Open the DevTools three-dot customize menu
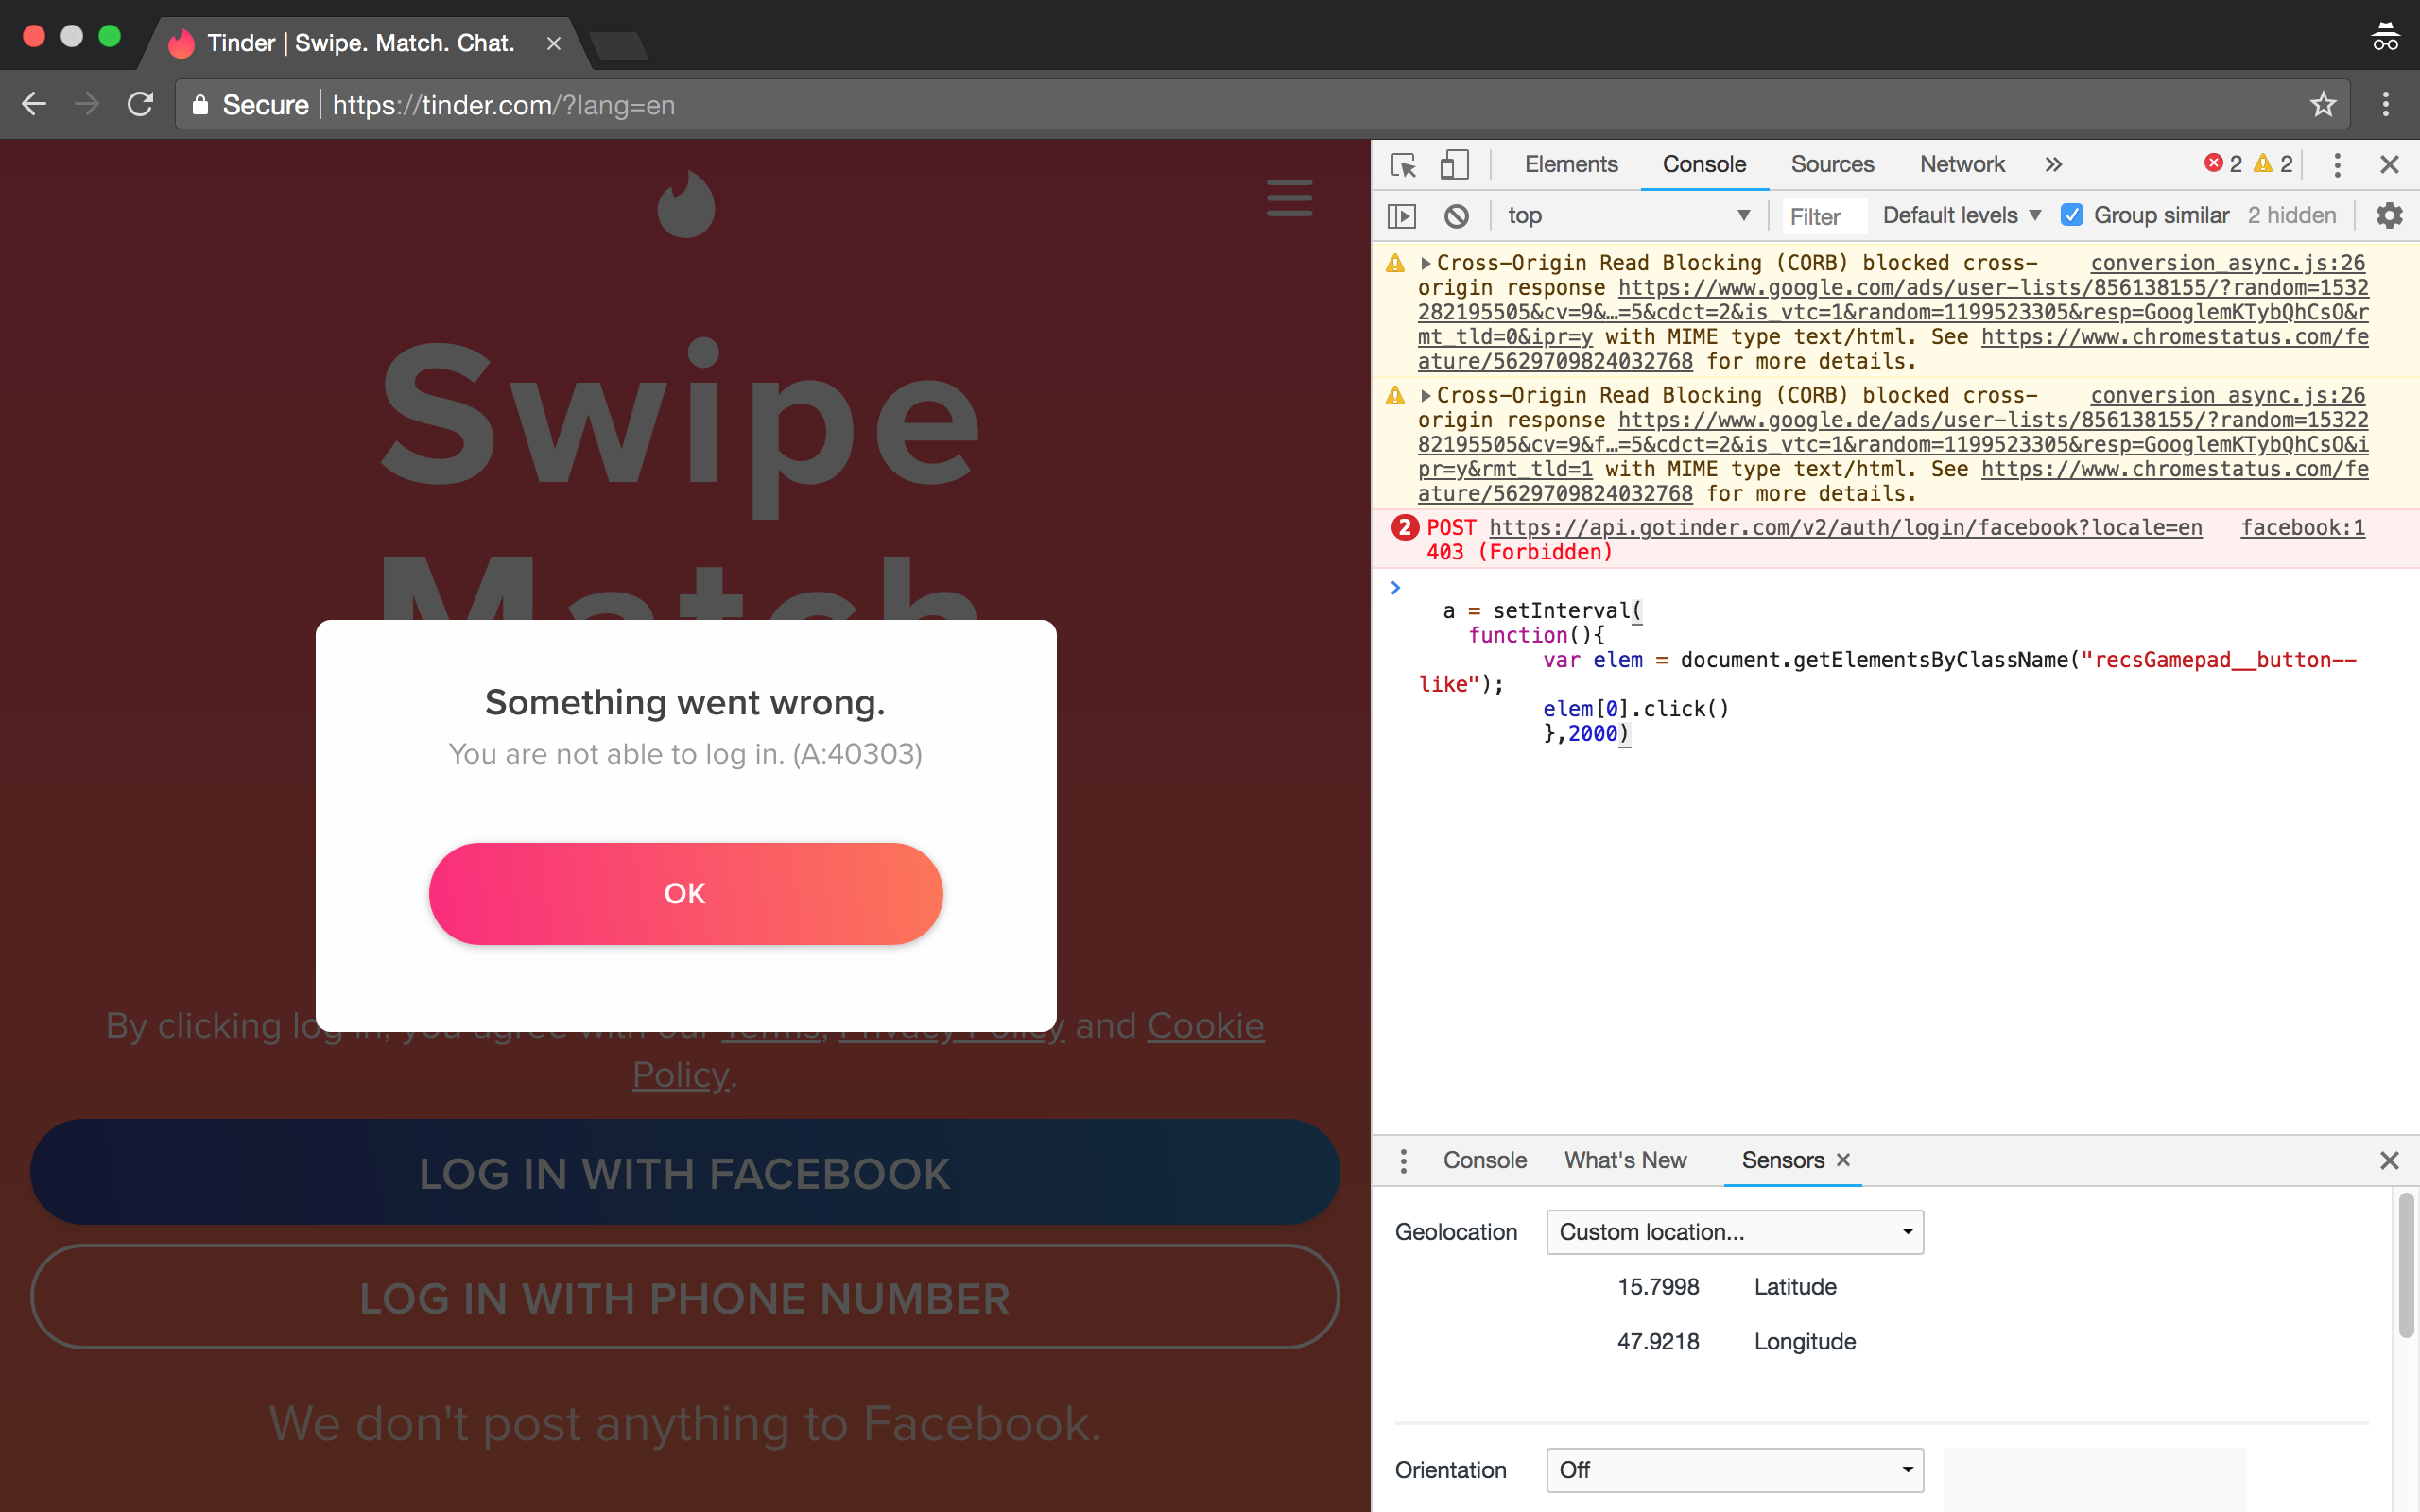Viewport: 2420px width, 1512px height. (2337, 165)
